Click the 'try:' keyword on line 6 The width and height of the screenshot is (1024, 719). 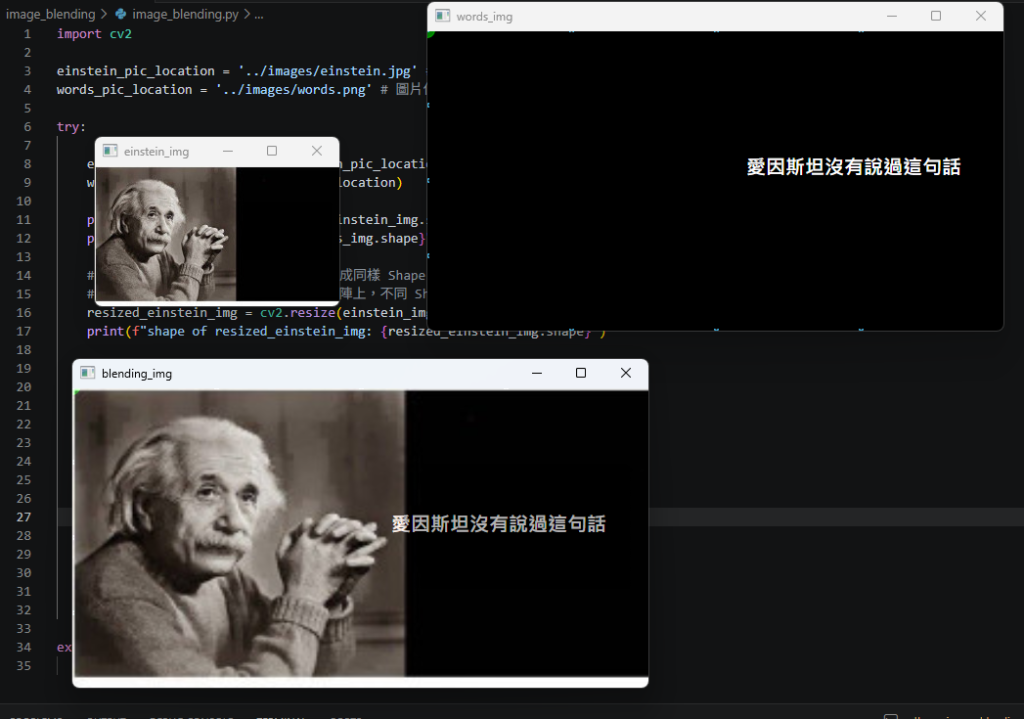71,127
